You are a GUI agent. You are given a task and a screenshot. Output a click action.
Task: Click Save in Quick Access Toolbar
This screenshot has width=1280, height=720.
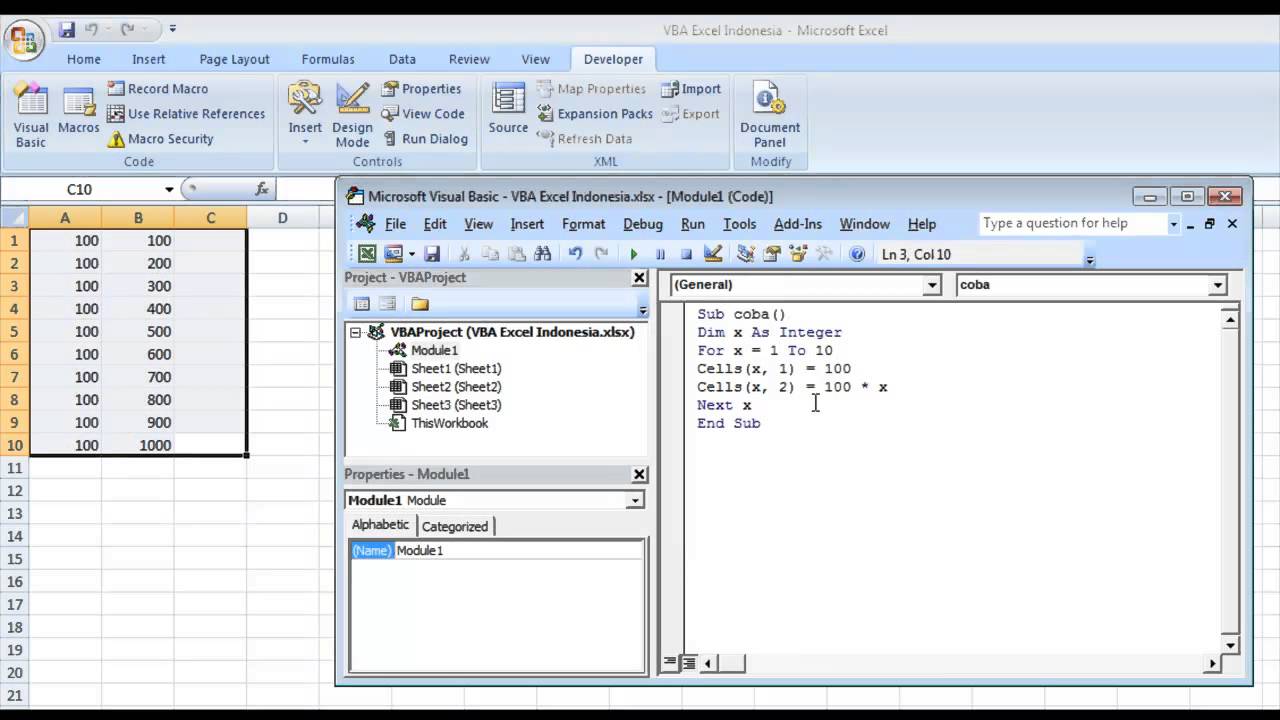67,30
